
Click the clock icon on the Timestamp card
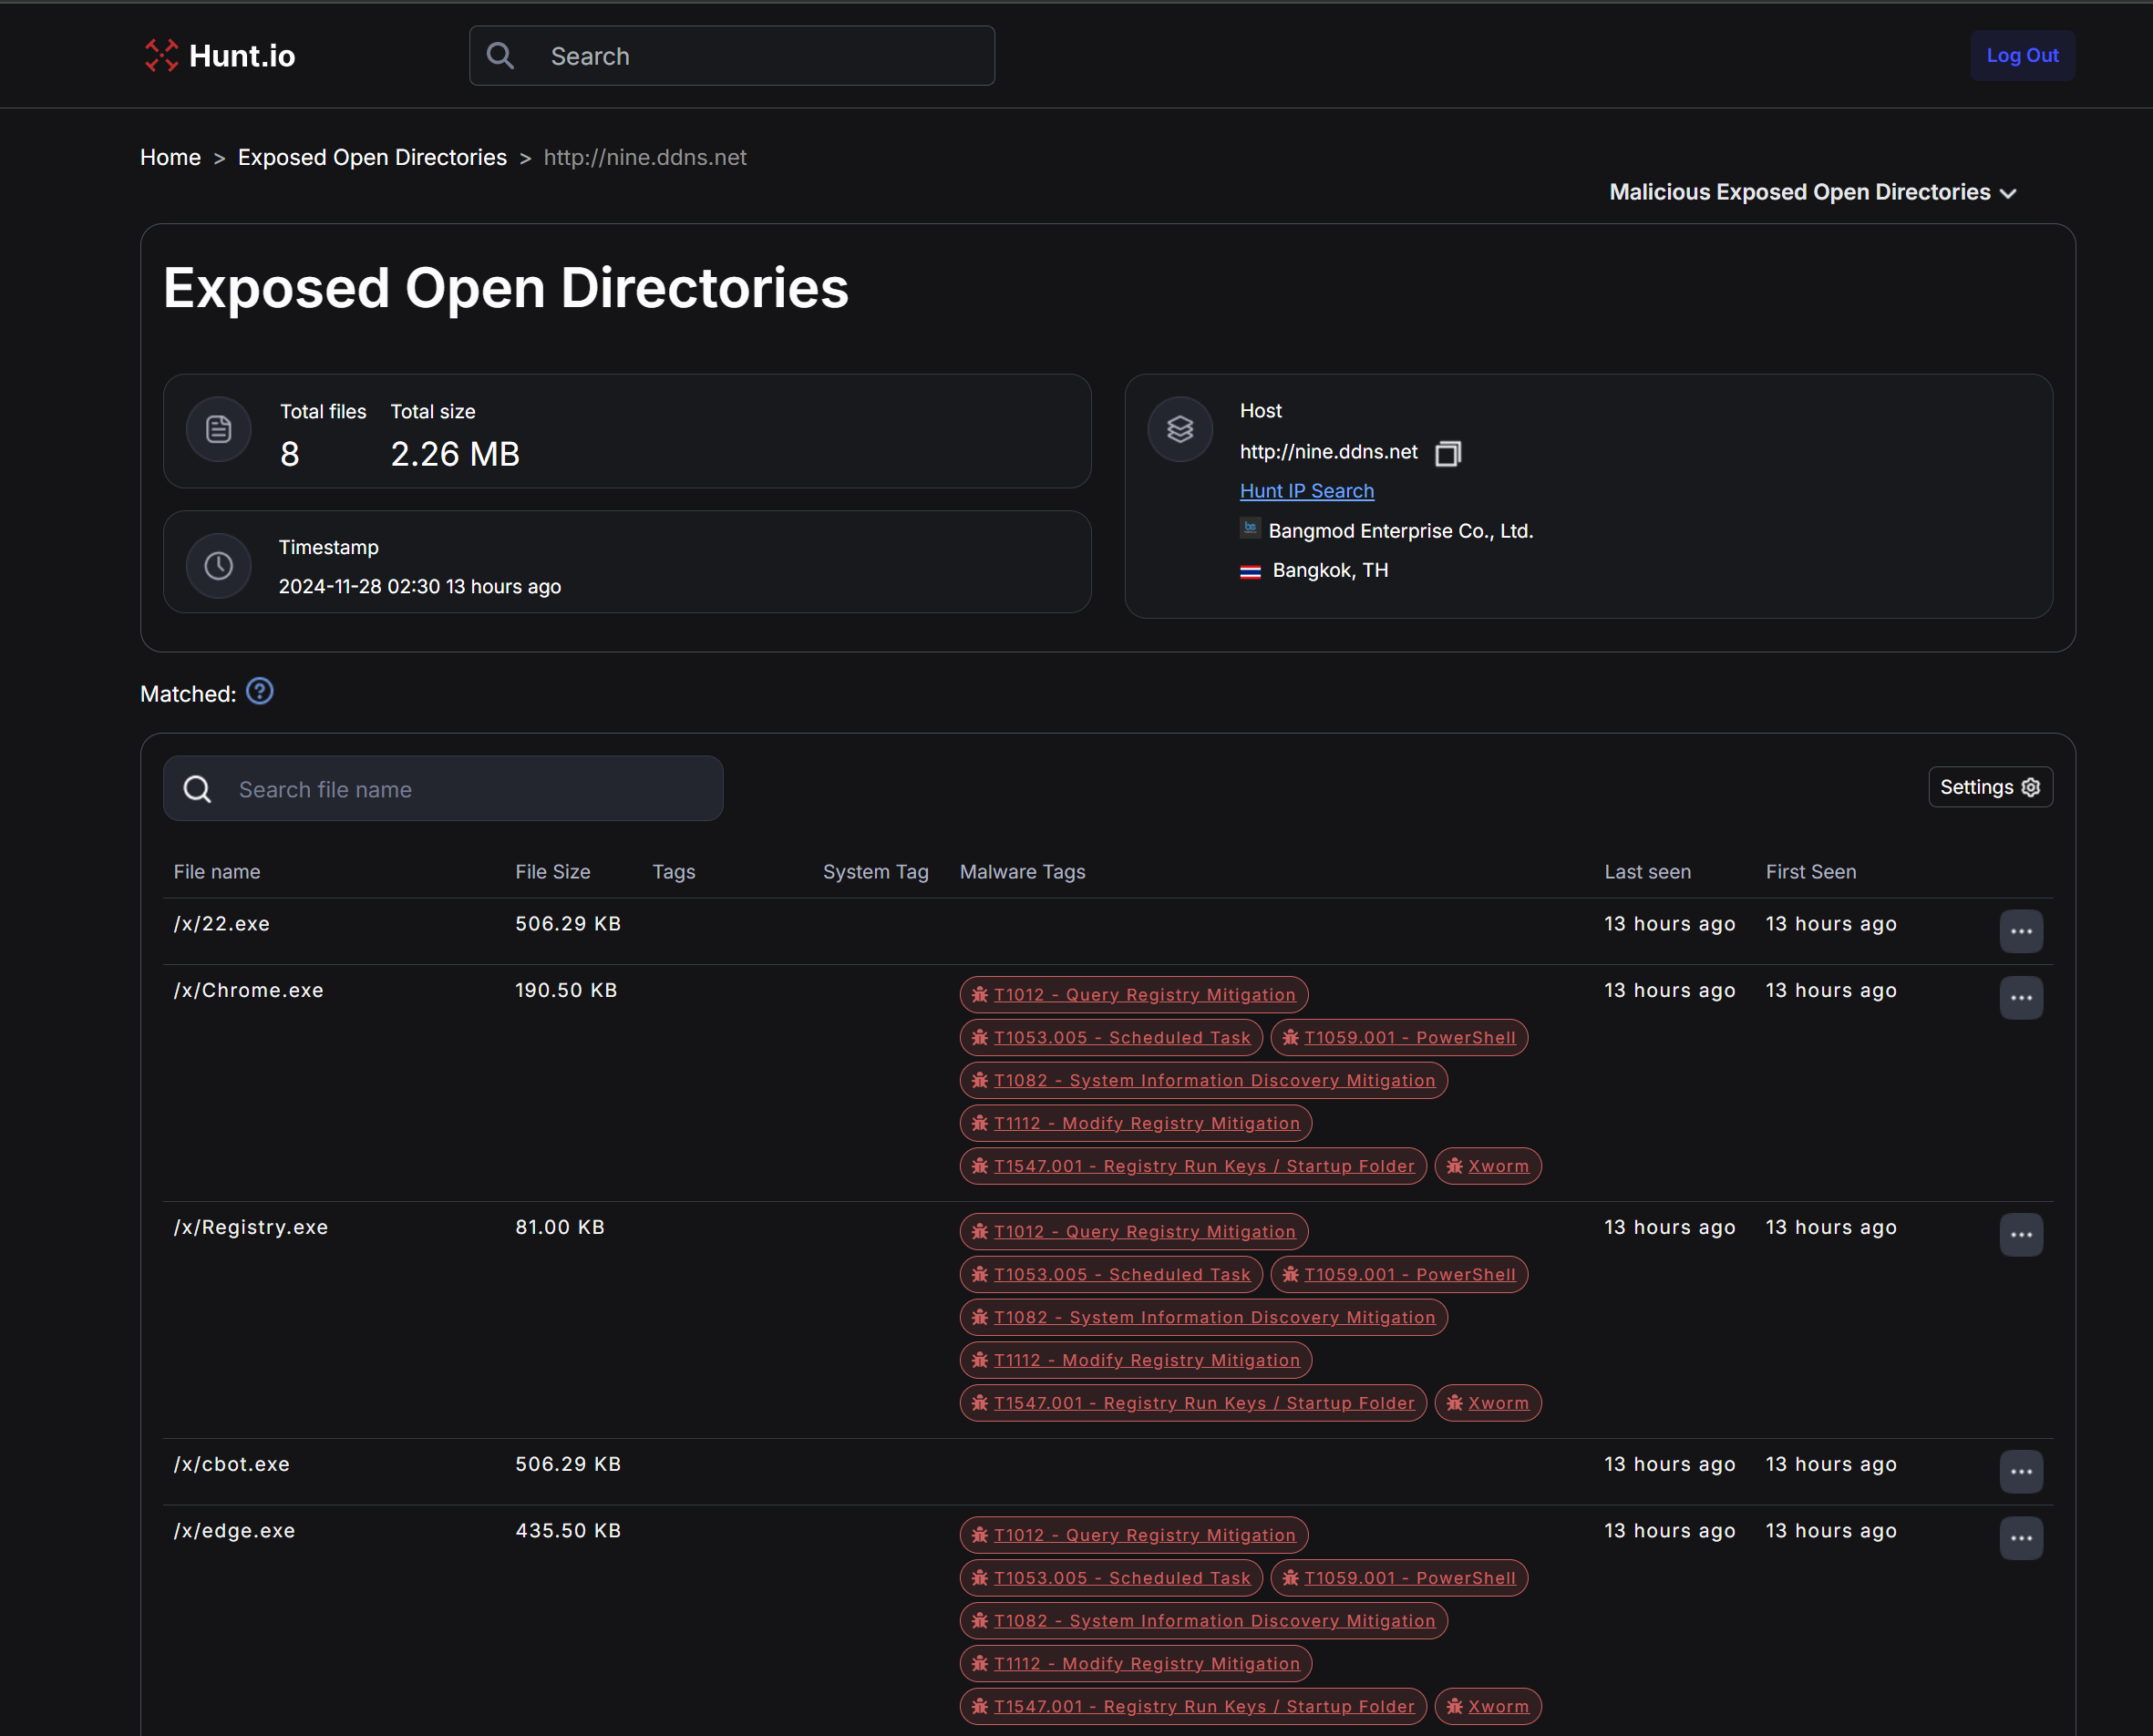pyautogui.click(x=218, y=565)
